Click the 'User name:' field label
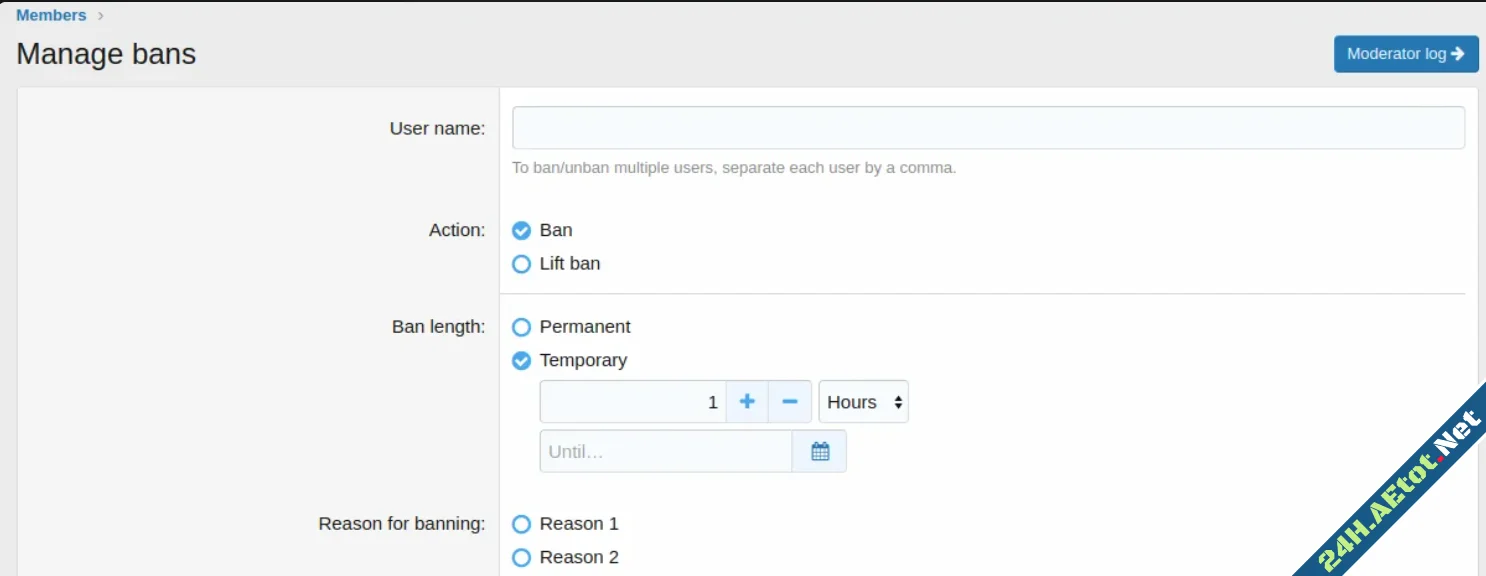The image size is (1486, 576). (x=437, y=128)
